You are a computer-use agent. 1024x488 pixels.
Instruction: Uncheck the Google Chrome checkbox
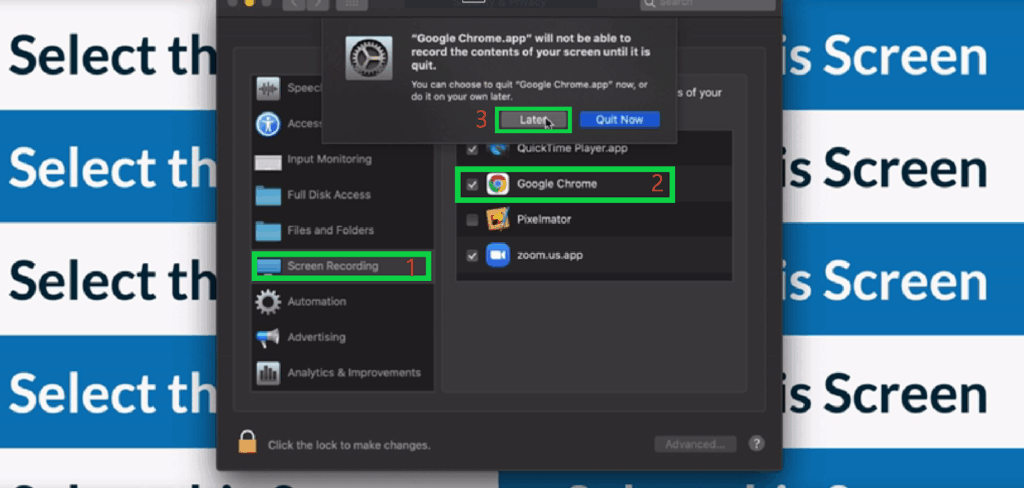472,184
